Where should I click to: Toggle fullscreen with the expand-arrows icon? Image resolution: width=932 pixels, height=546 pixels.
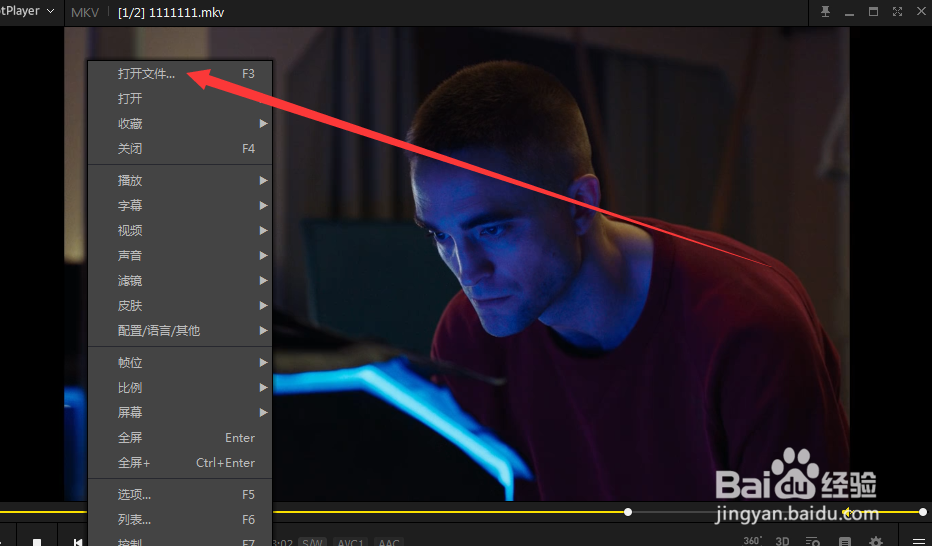897,12
